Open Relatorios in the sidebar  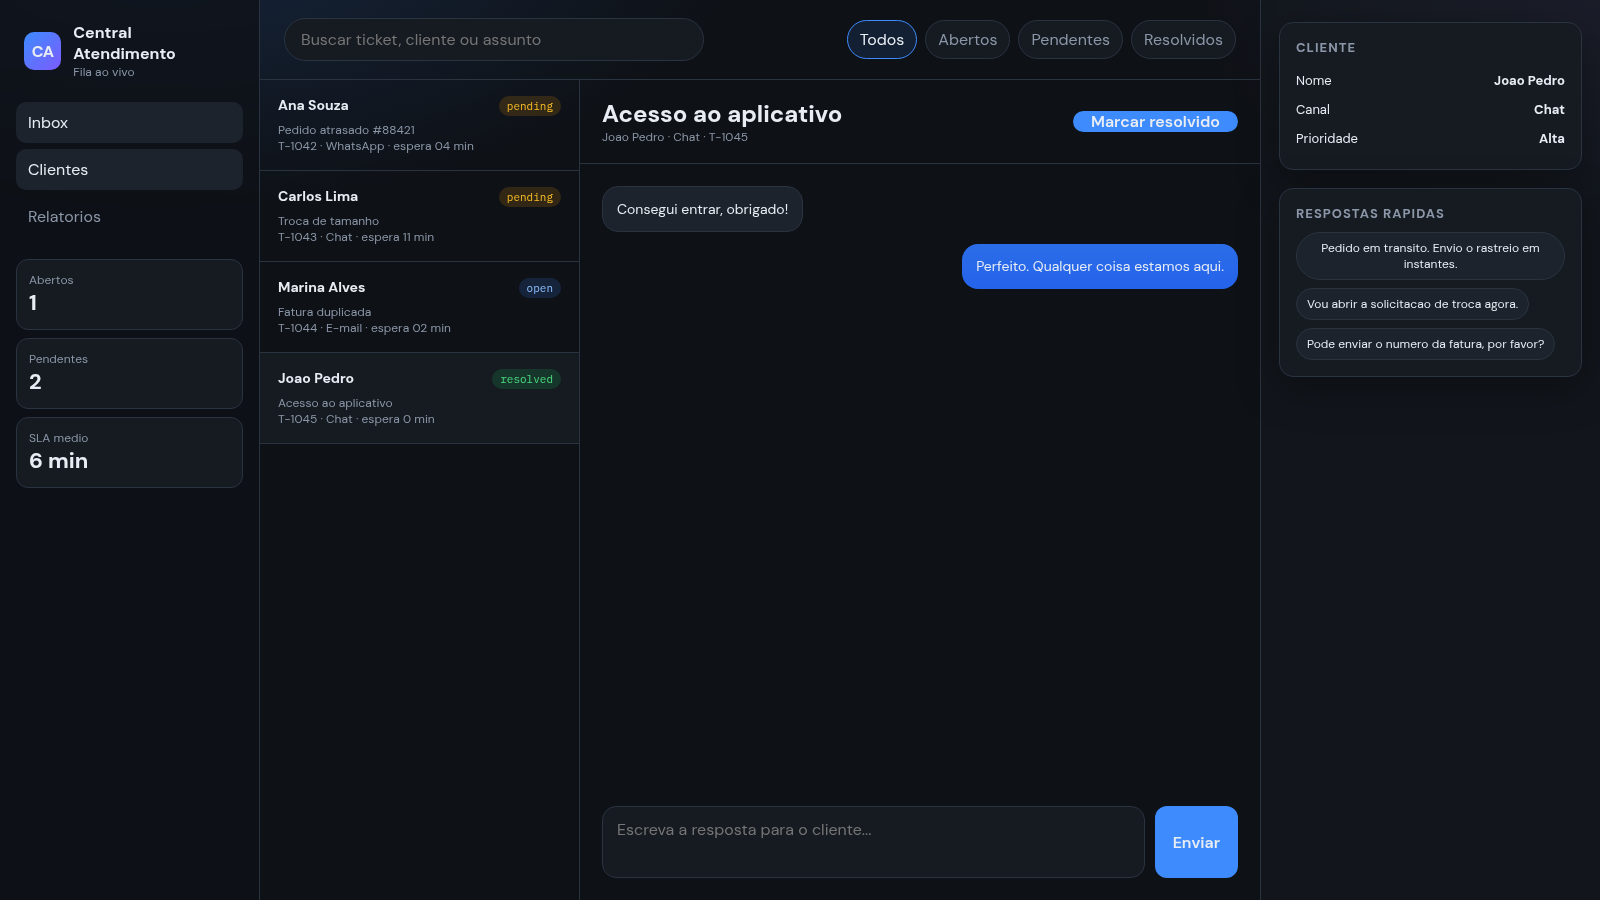pyautogui.click(x=129, y=216)
